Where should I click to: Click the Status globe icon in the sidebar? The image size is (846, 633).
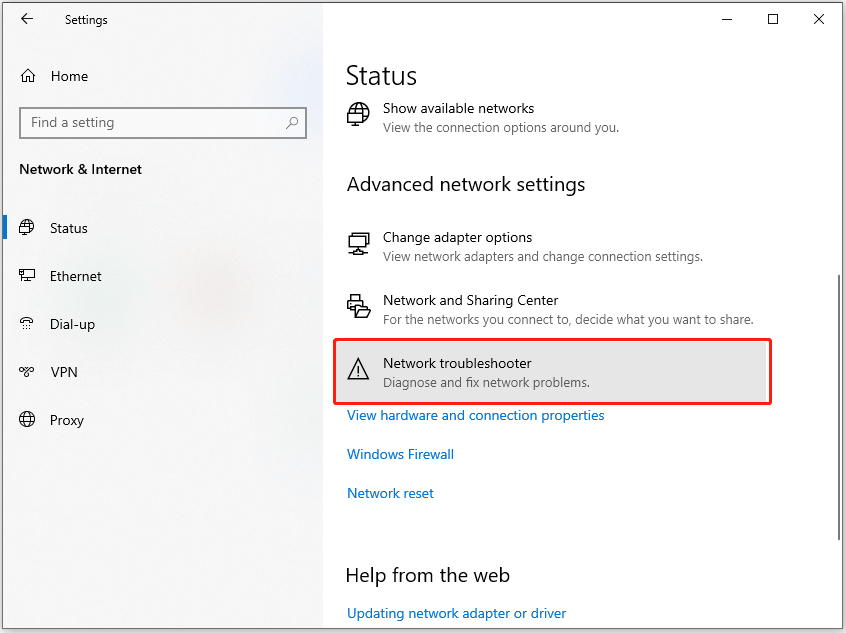(x=26, y=227)
